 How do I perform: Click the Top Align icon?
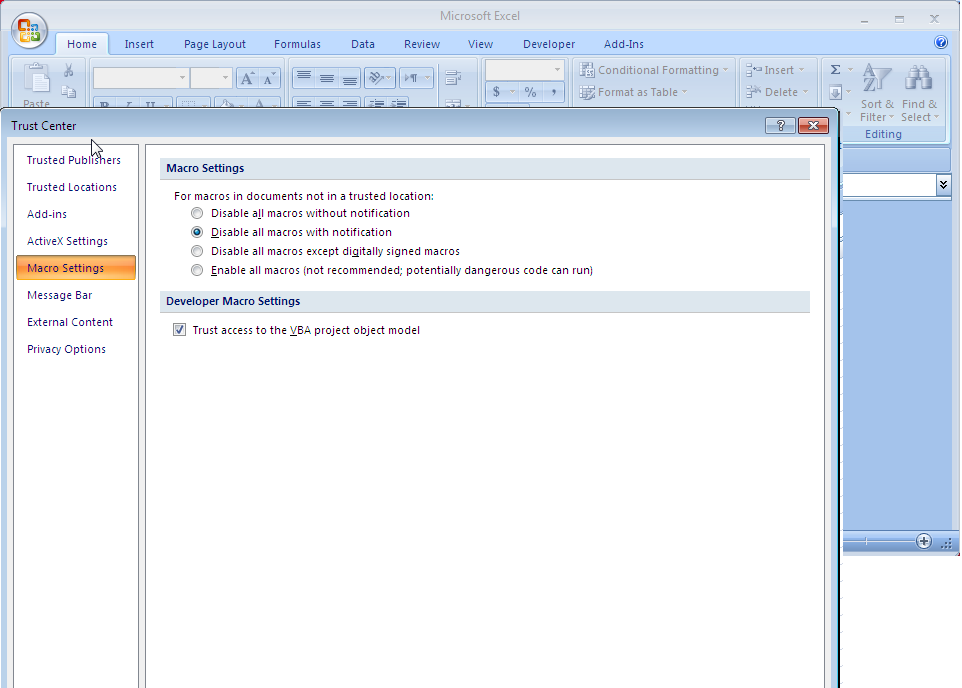click(x=304, y=77)
